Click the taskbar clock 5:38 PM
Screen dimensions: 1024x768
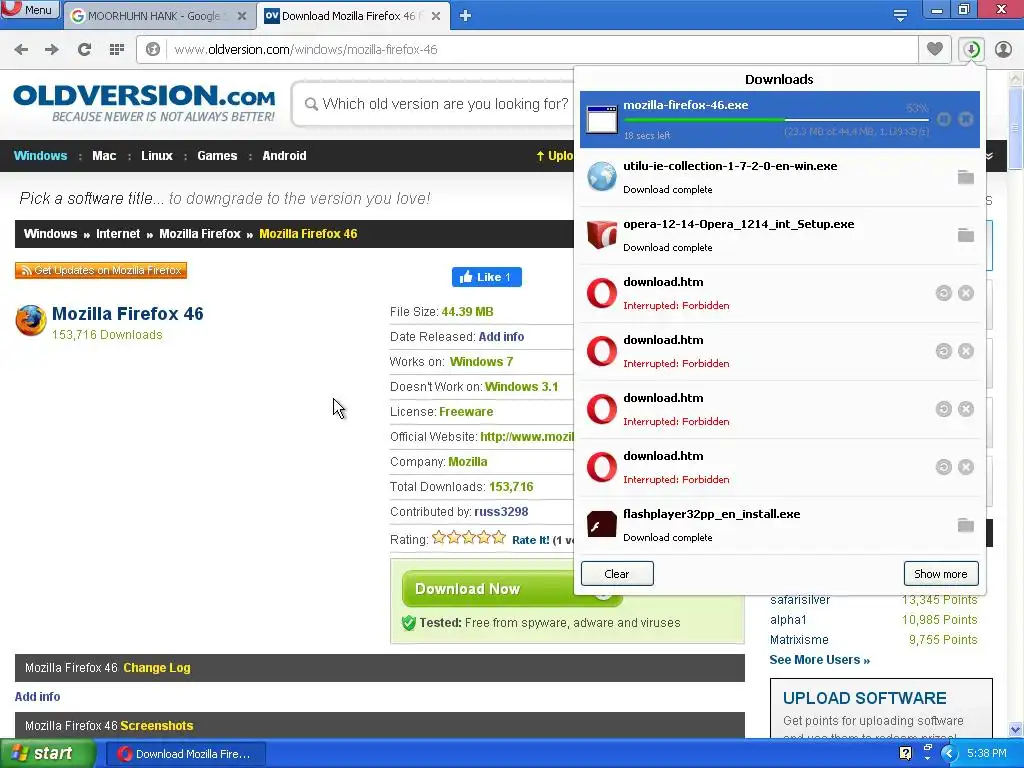986,754
